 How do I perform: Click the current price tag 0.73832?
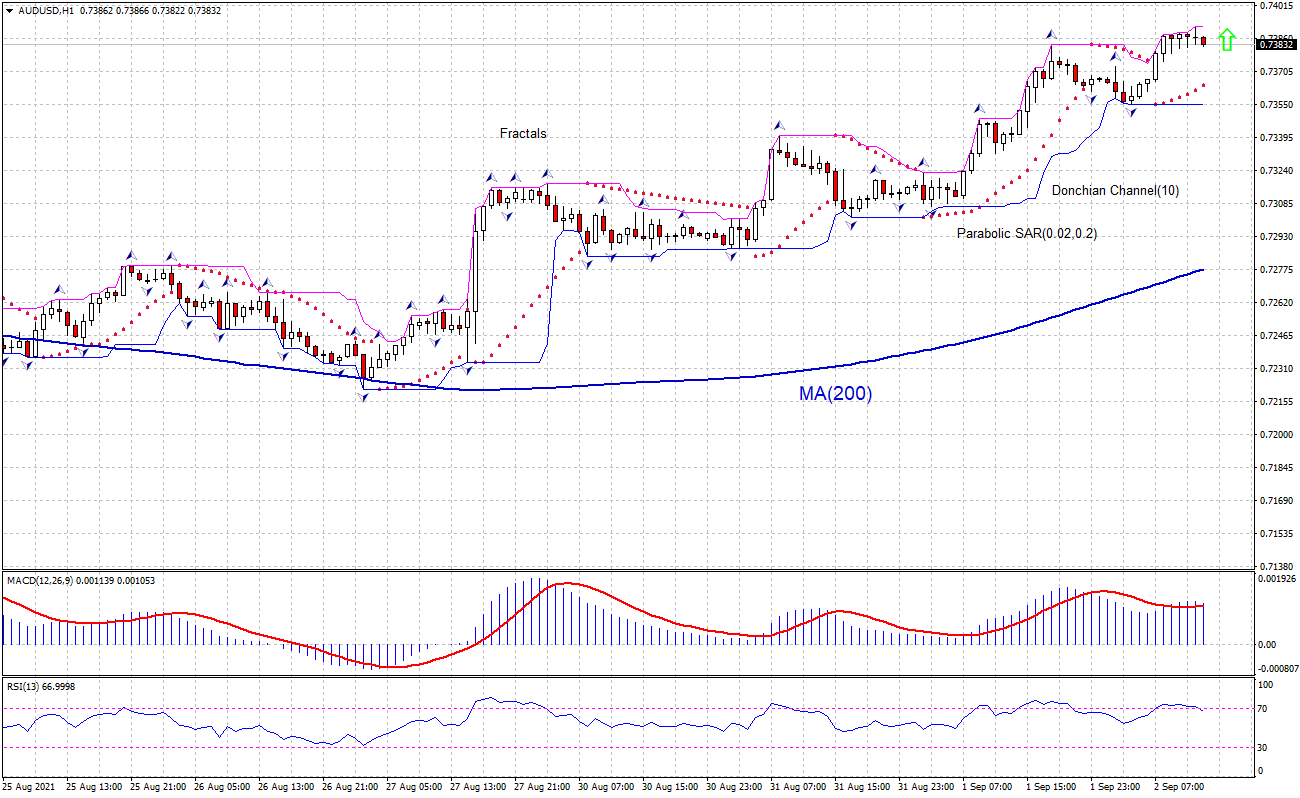pos(1276,44)
